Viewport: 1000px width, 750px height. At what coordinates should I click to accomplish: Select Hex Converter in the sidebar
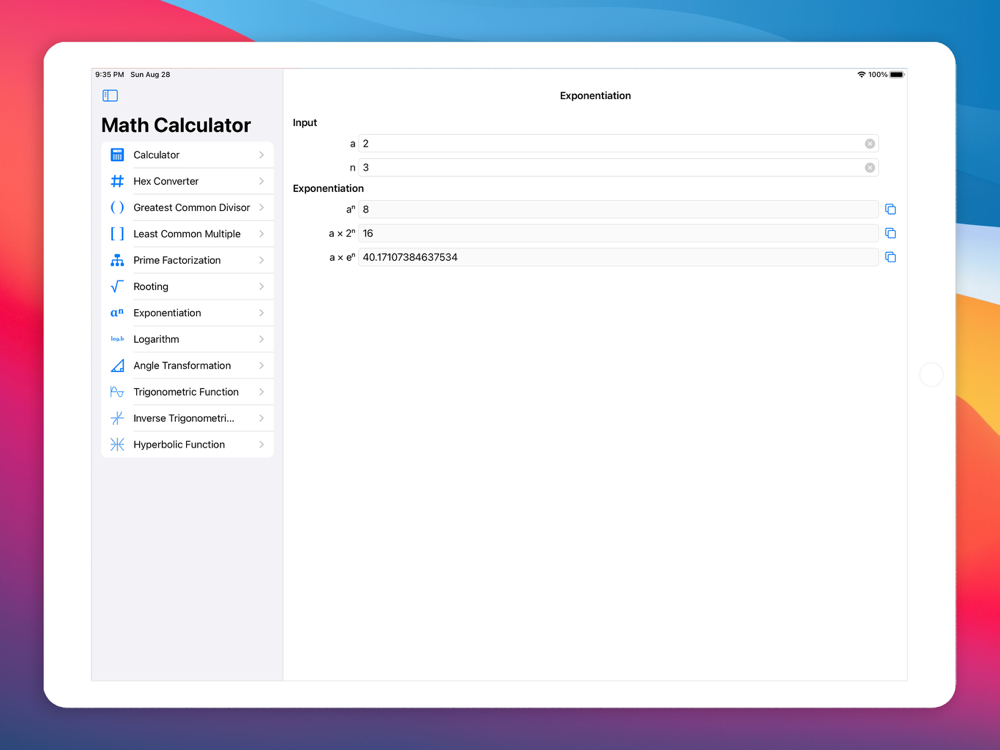point(188,181)
